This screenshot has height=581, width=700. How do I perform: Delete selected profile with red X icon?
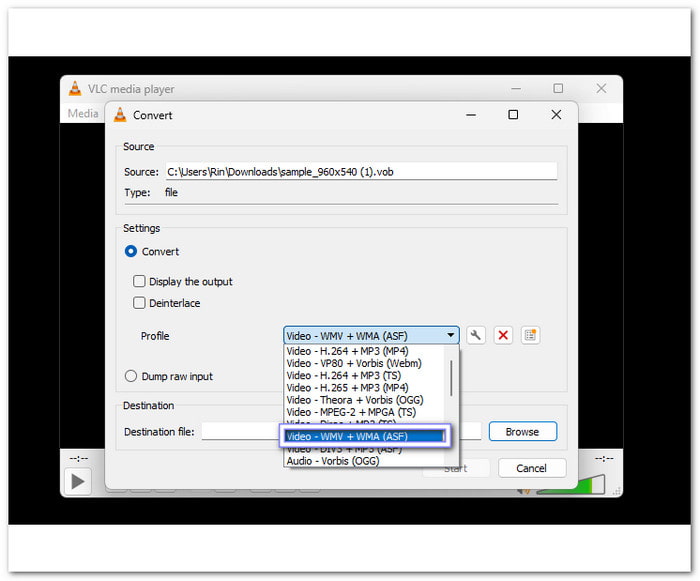click(x=503, y=335)
